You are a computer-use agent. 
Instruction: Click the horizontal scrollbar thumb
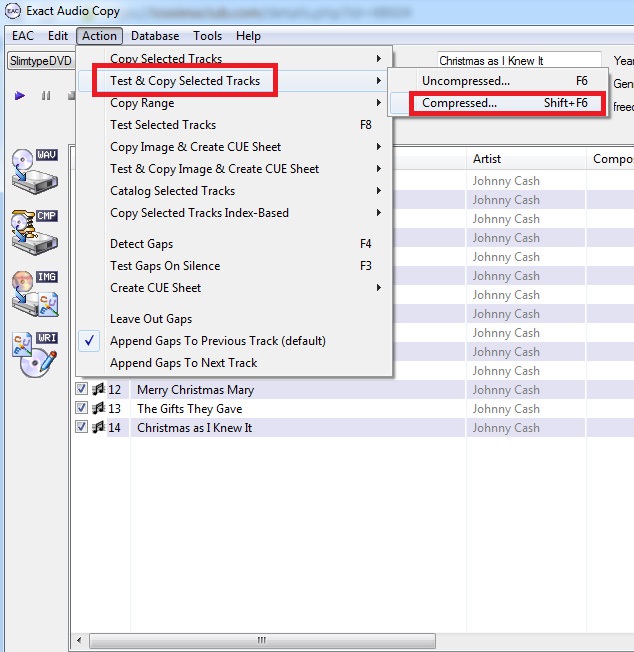pyautogui.click(x=262, y=640)
